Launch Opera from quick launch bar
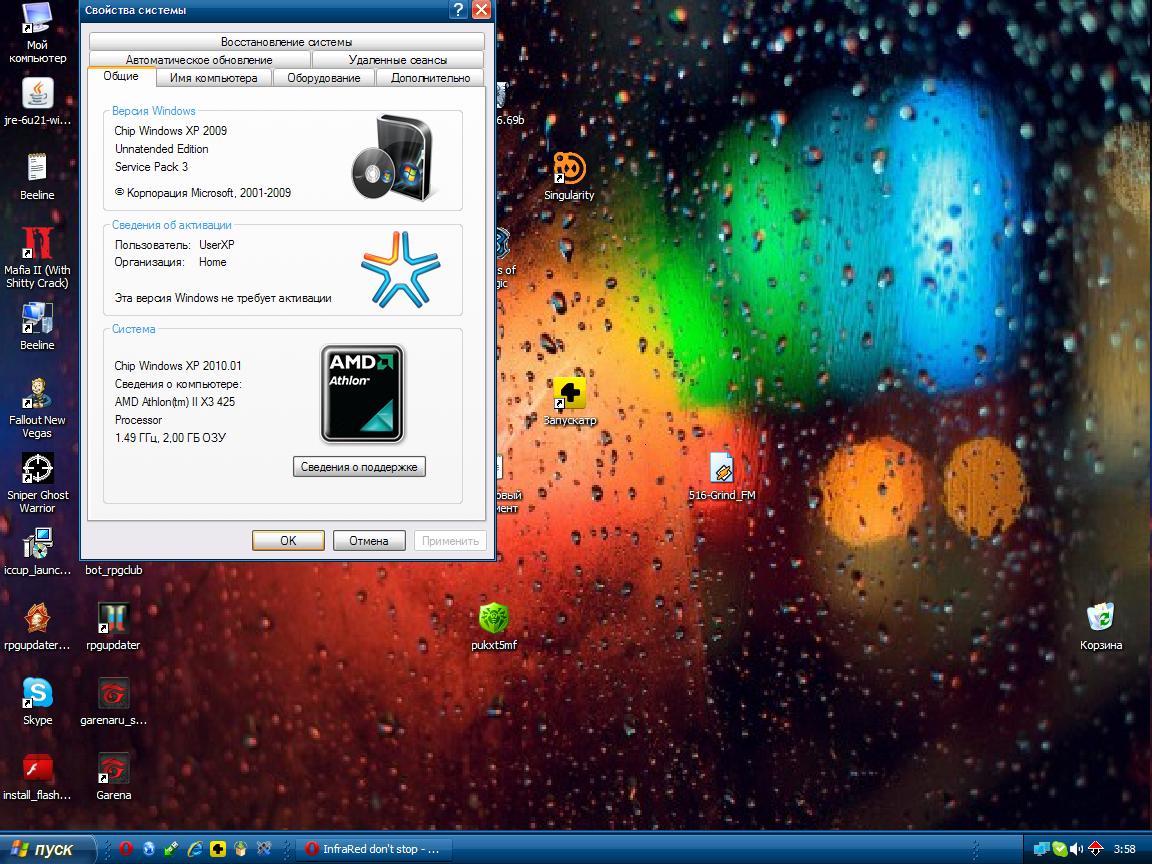The width and height of the screenshot is (1152, 864). point(126,849)
